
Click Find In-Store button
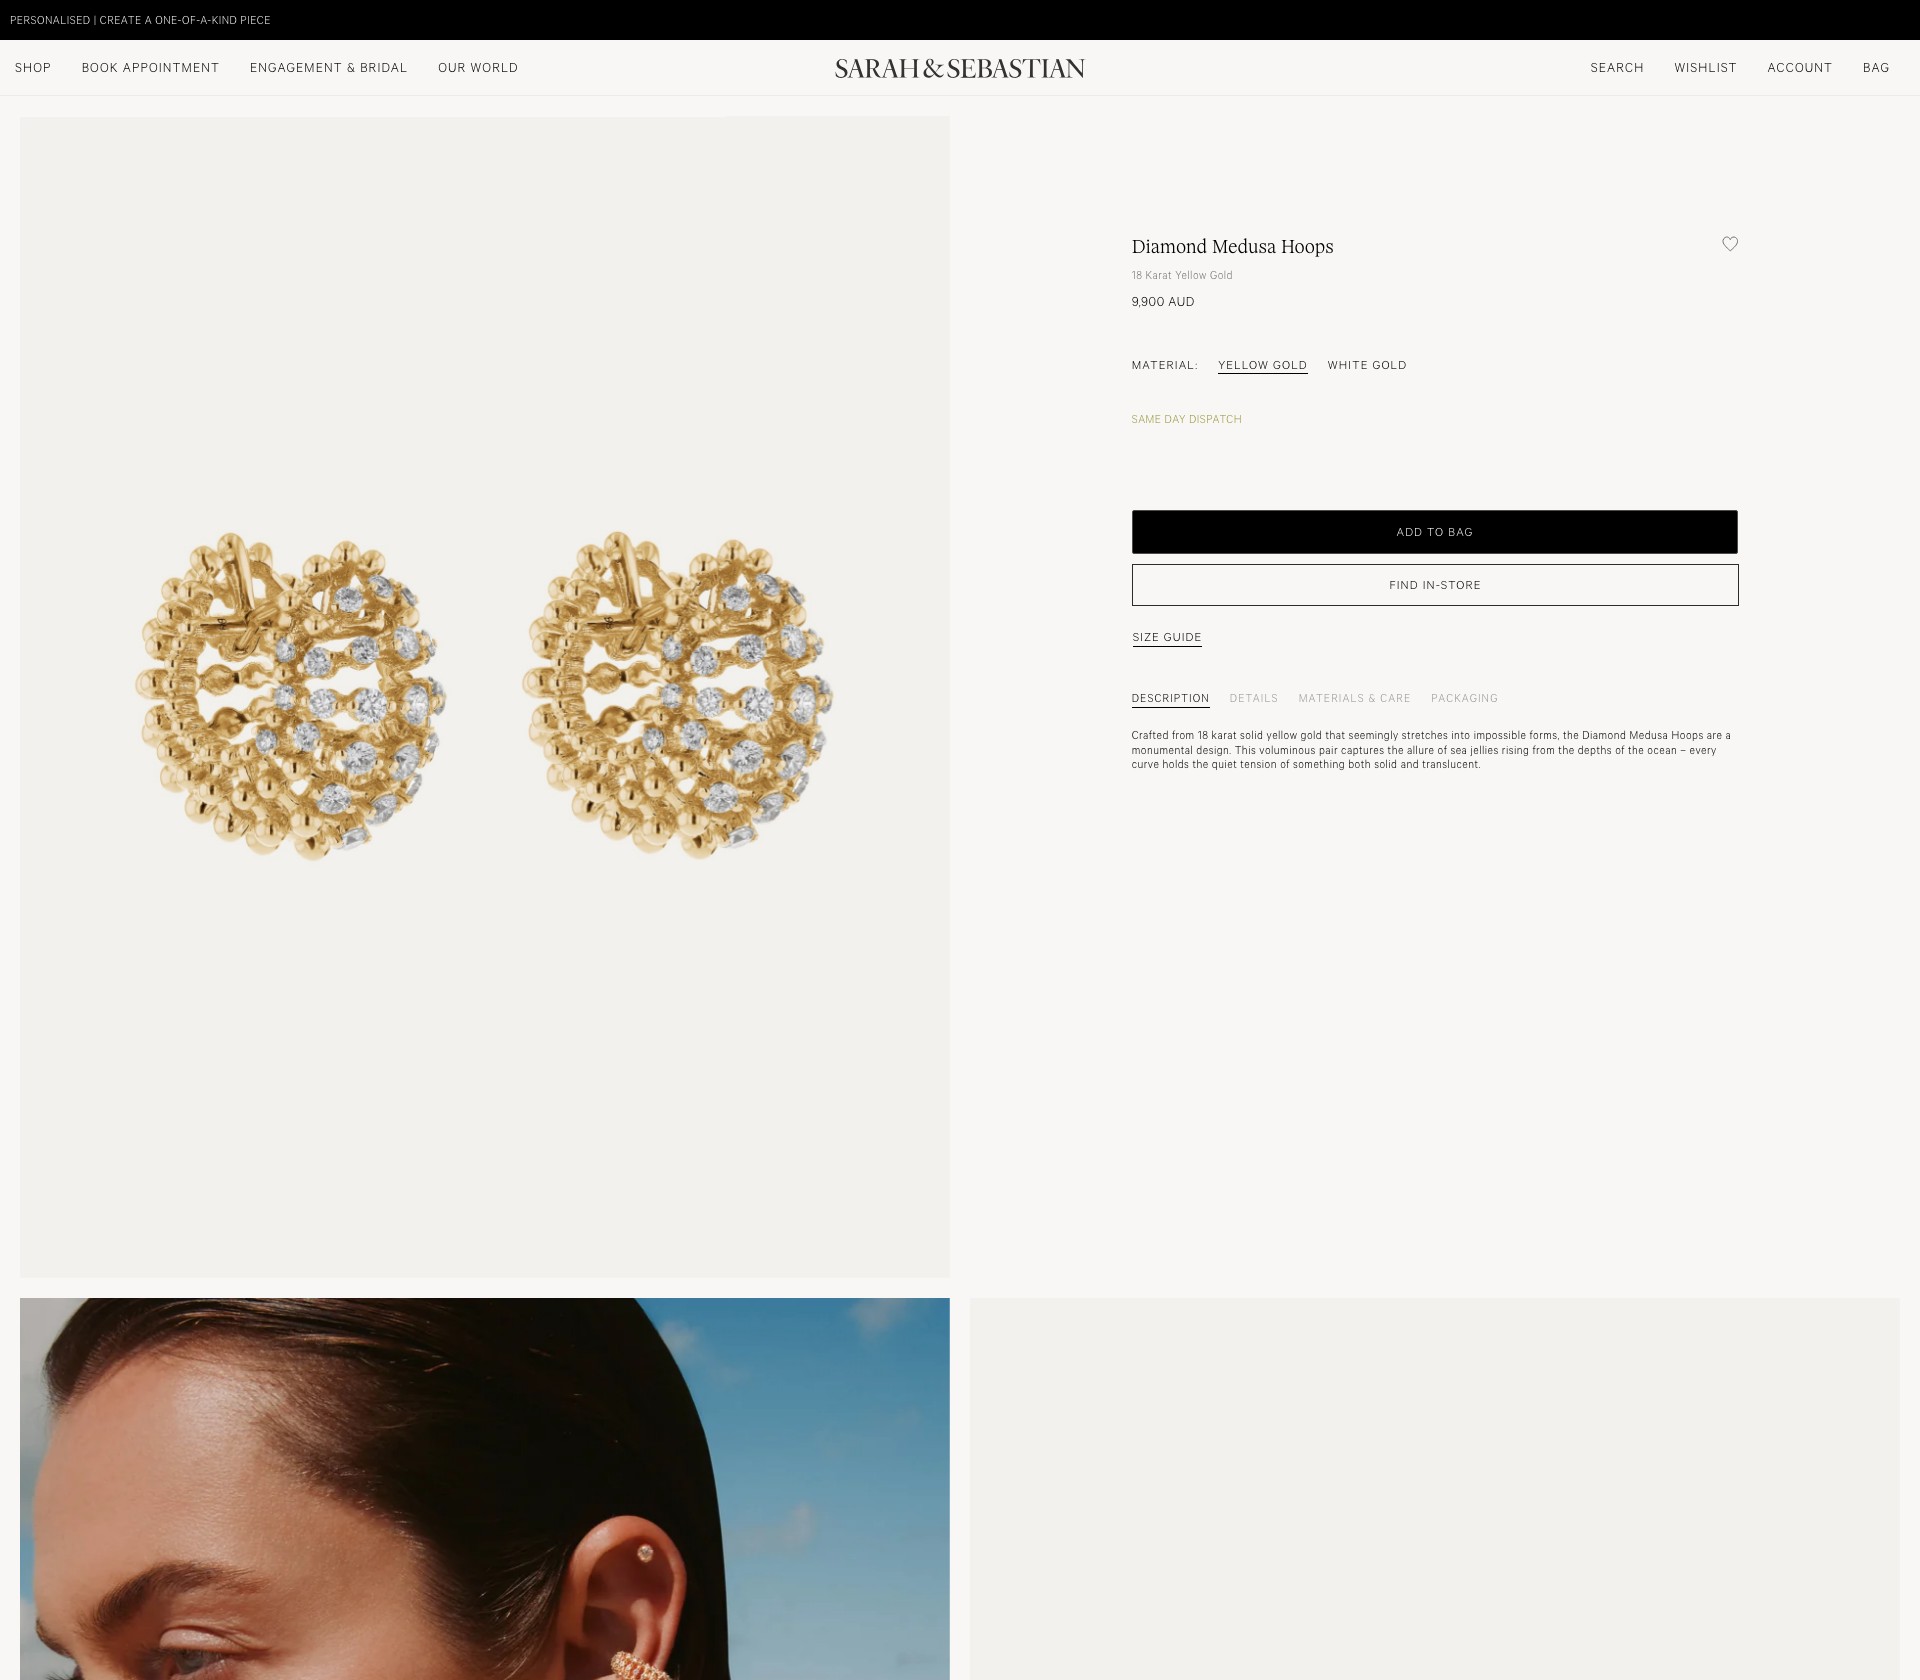(x=1434, y=585)
